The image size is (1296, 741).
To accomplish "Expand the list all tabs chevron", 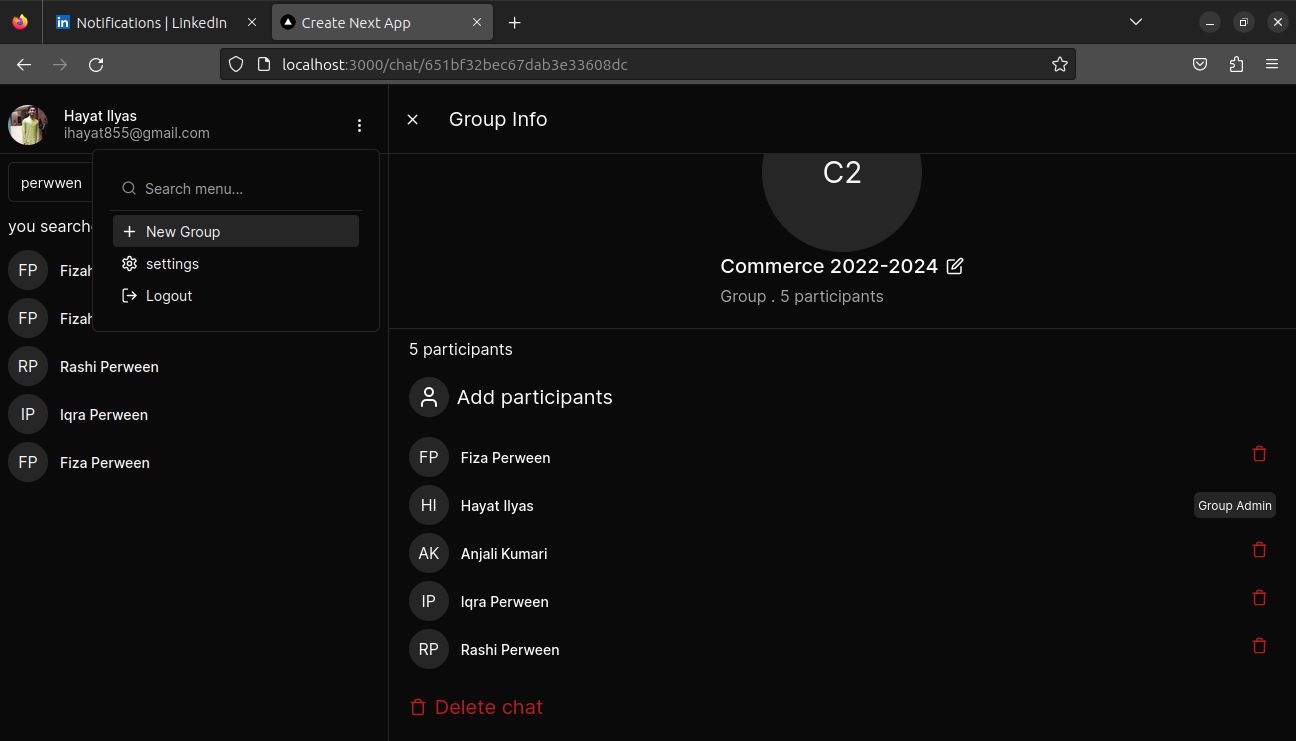I will pos(1135,22).
